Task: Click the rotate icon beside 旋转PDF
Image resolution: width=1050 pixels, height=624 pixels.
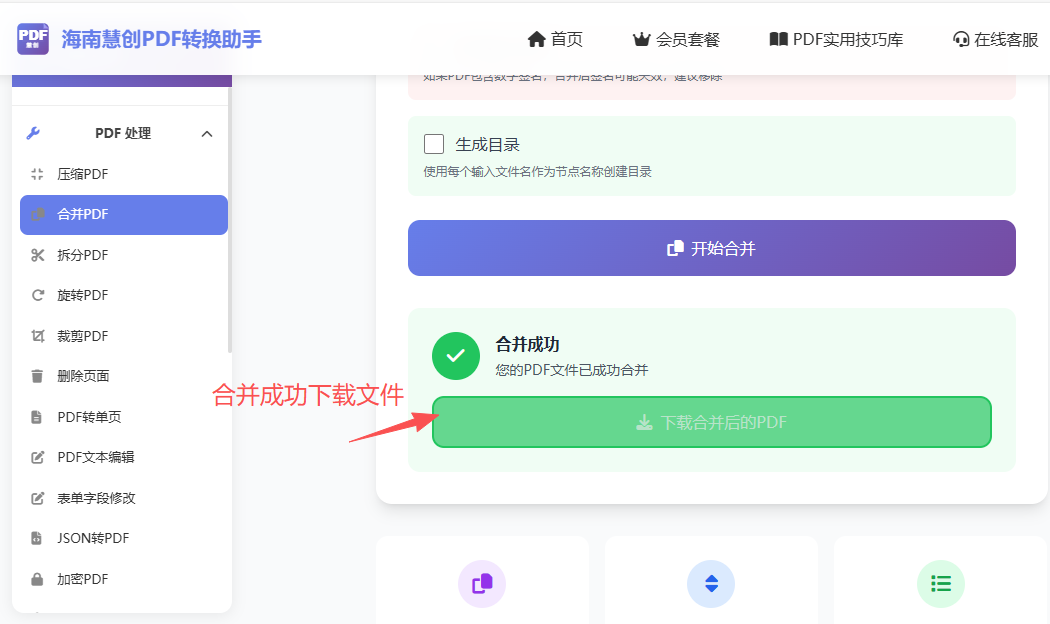Action: click(x=38, y=295)
